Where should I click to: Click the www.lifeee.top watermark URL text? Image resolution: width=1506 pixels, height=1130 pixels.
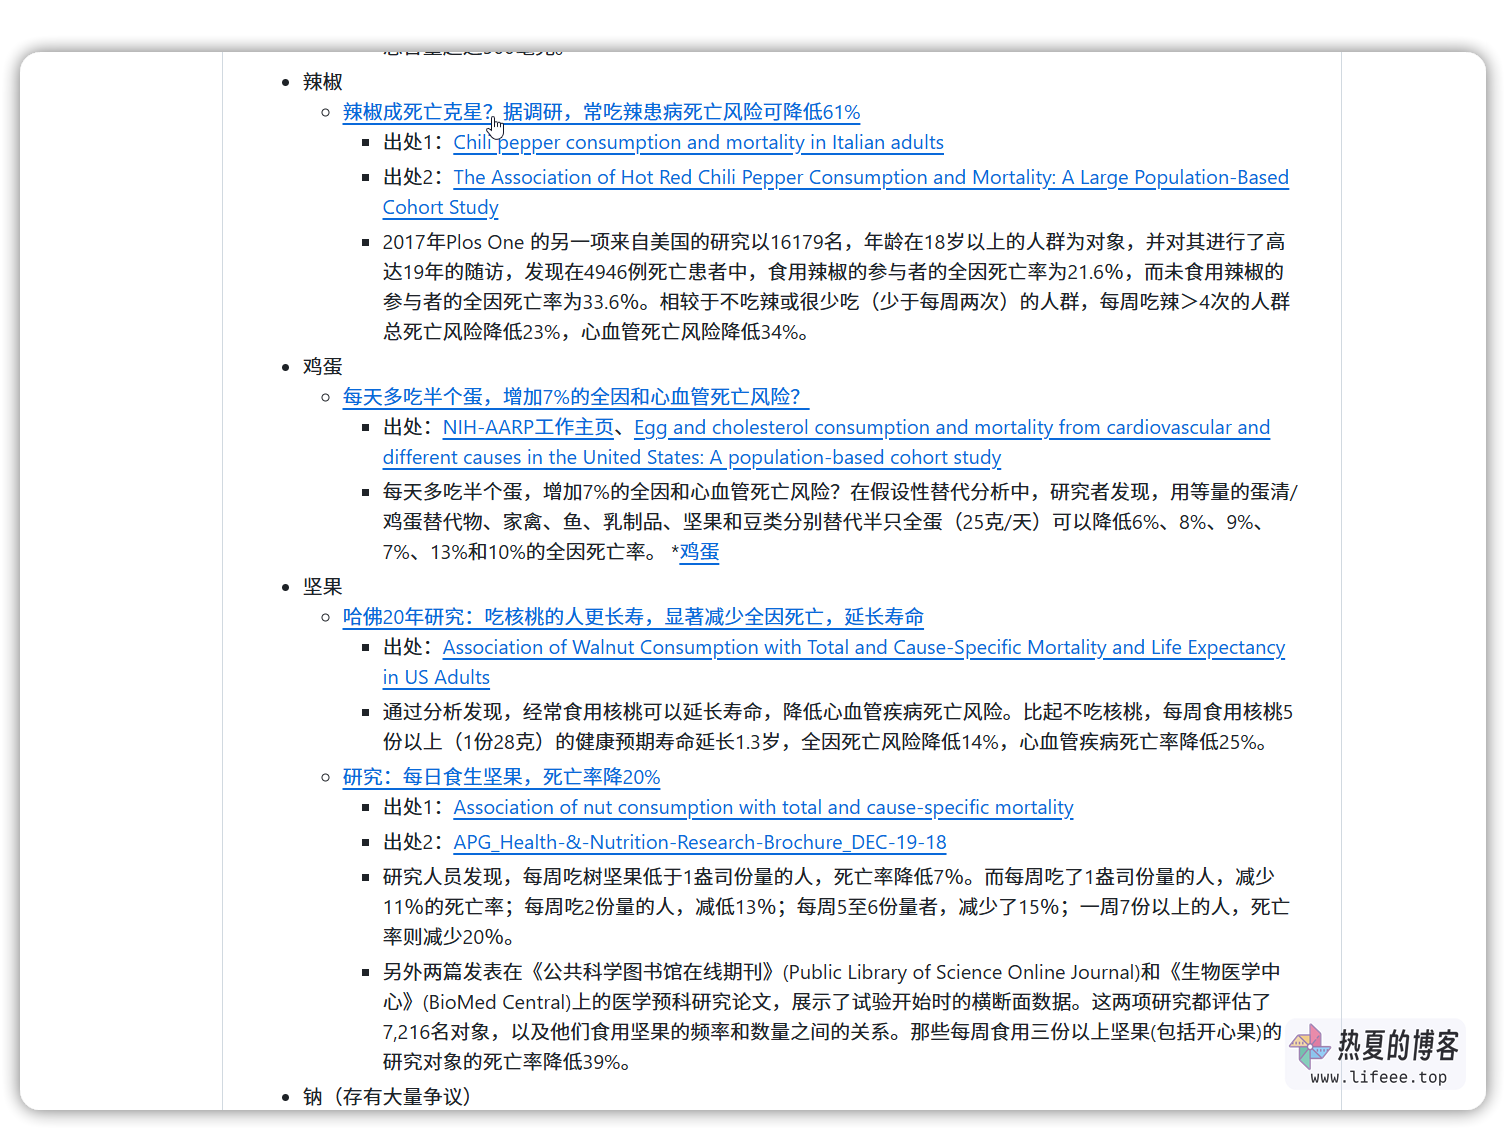point(1378,1078)
